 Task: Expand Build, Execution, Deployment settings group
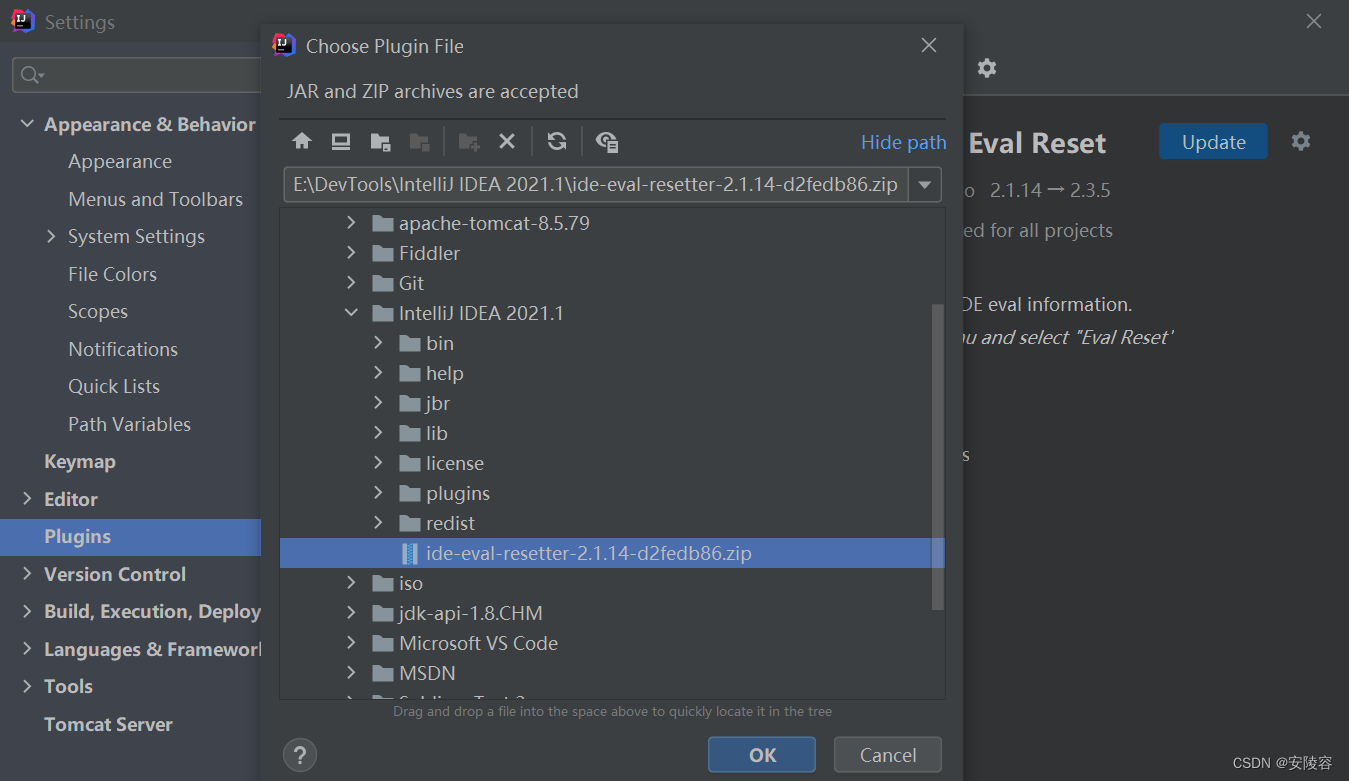(27, 611)
